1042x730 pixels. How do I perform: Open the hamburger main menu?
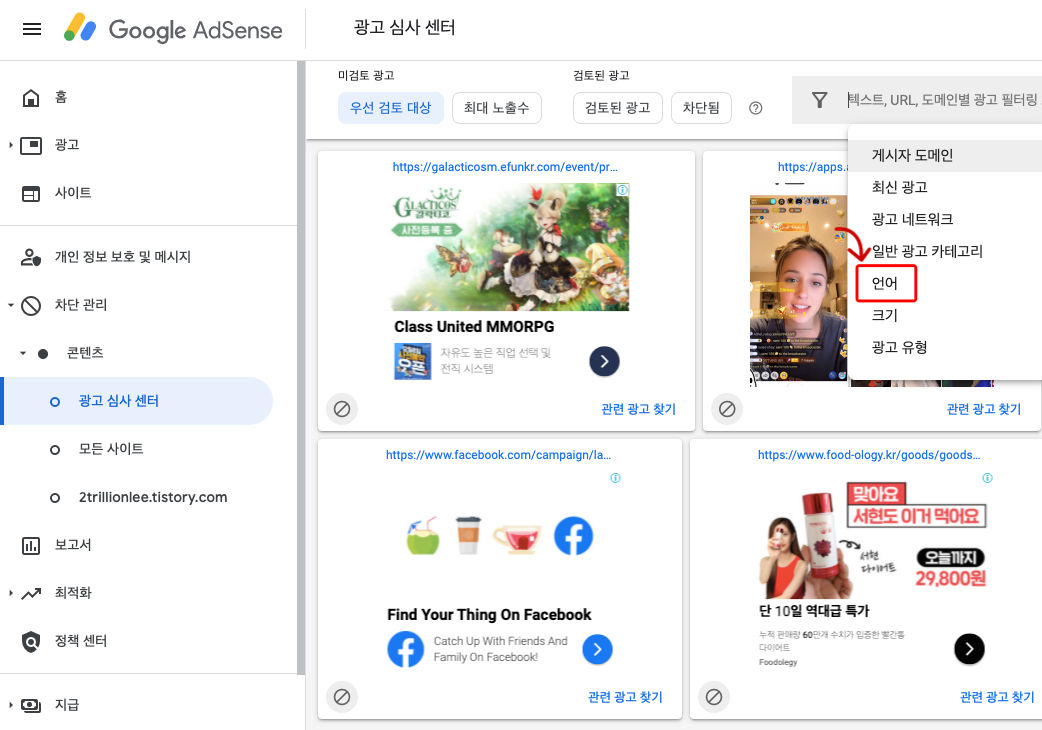pos(32,29)
